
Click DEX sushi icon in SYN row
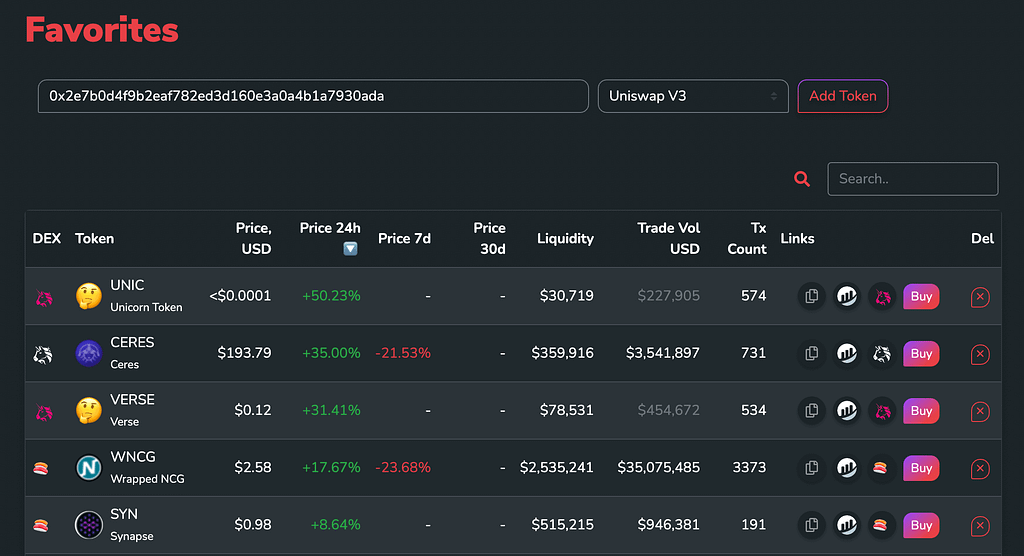click(41, 525)
